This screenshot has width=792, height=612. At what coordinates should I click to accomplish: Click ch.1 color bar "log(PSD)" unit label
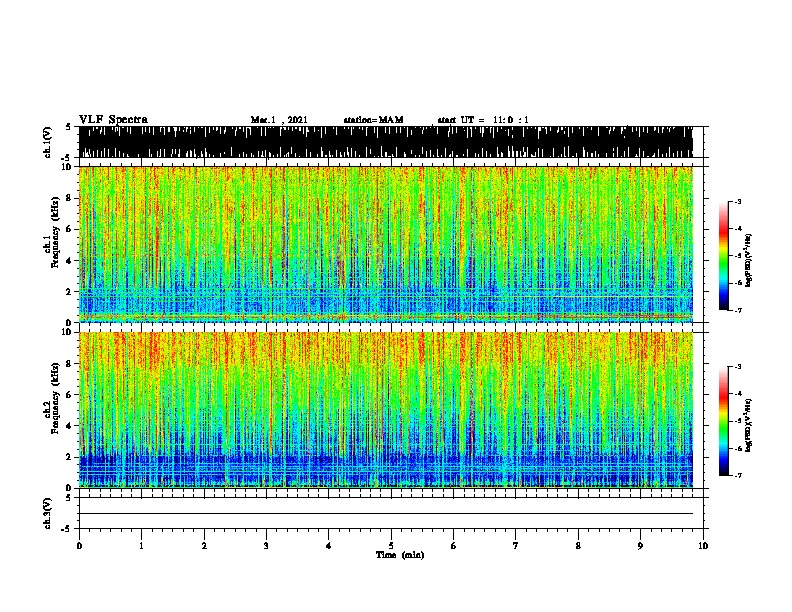point(748,260)
